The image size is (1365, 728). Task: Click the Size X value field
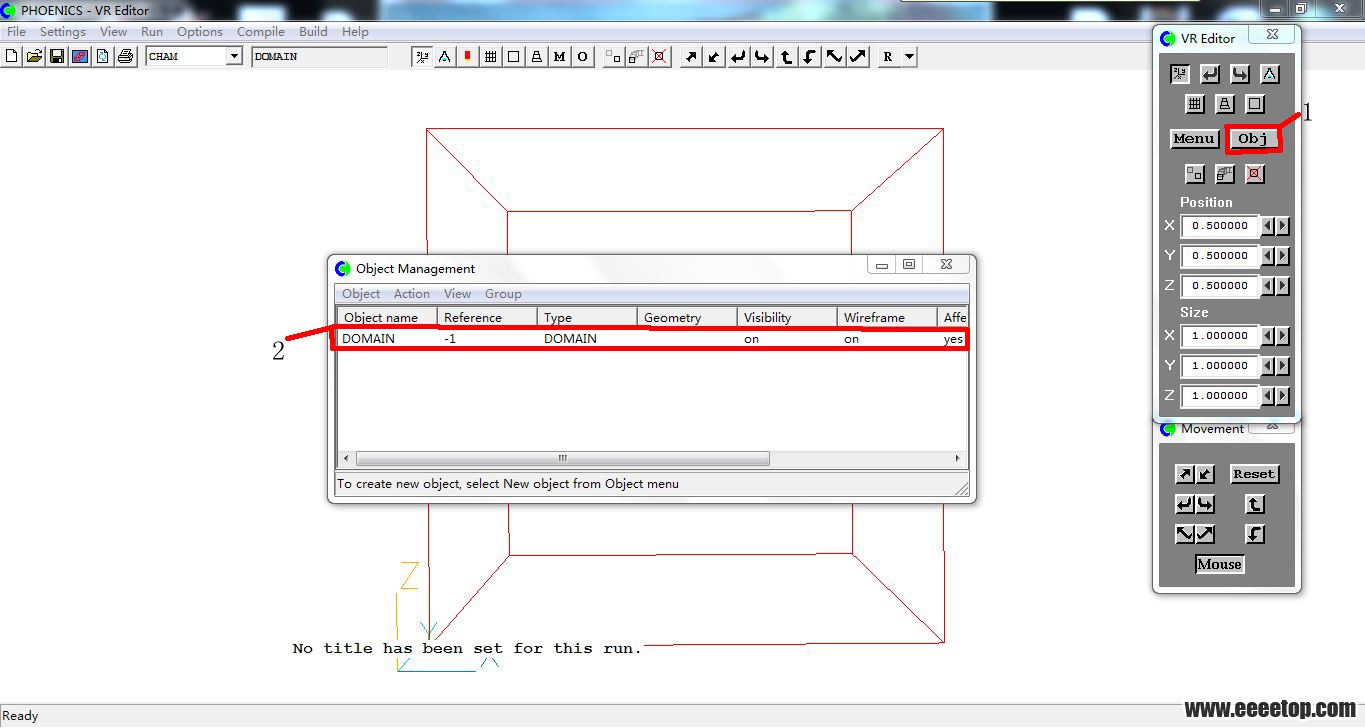tap(1220, 336)
